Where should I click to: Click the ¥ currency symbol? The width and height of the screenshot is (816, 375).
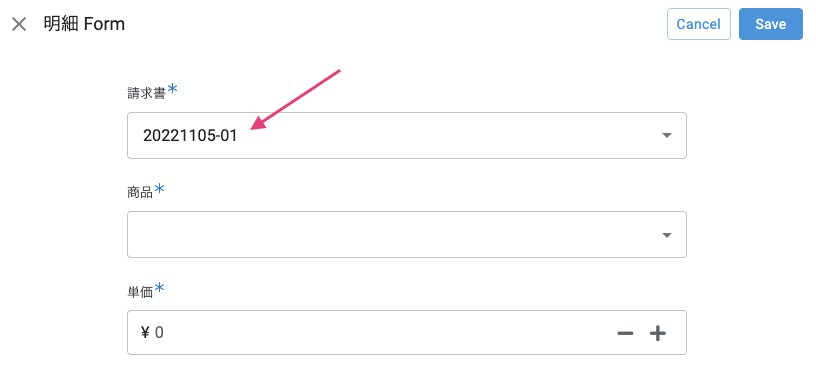145,333
